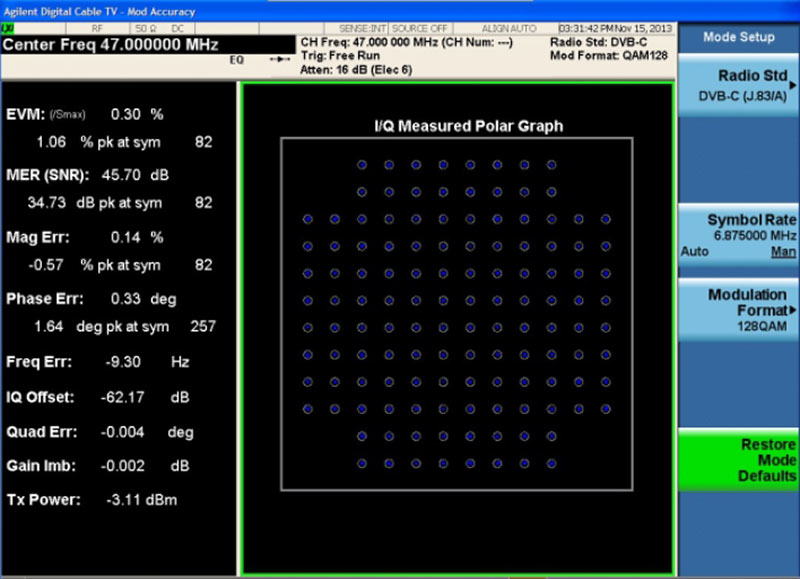Click the ALIGN AUTO status indicator
Viewport: 800px width, 579px height.
coord(509,29)
